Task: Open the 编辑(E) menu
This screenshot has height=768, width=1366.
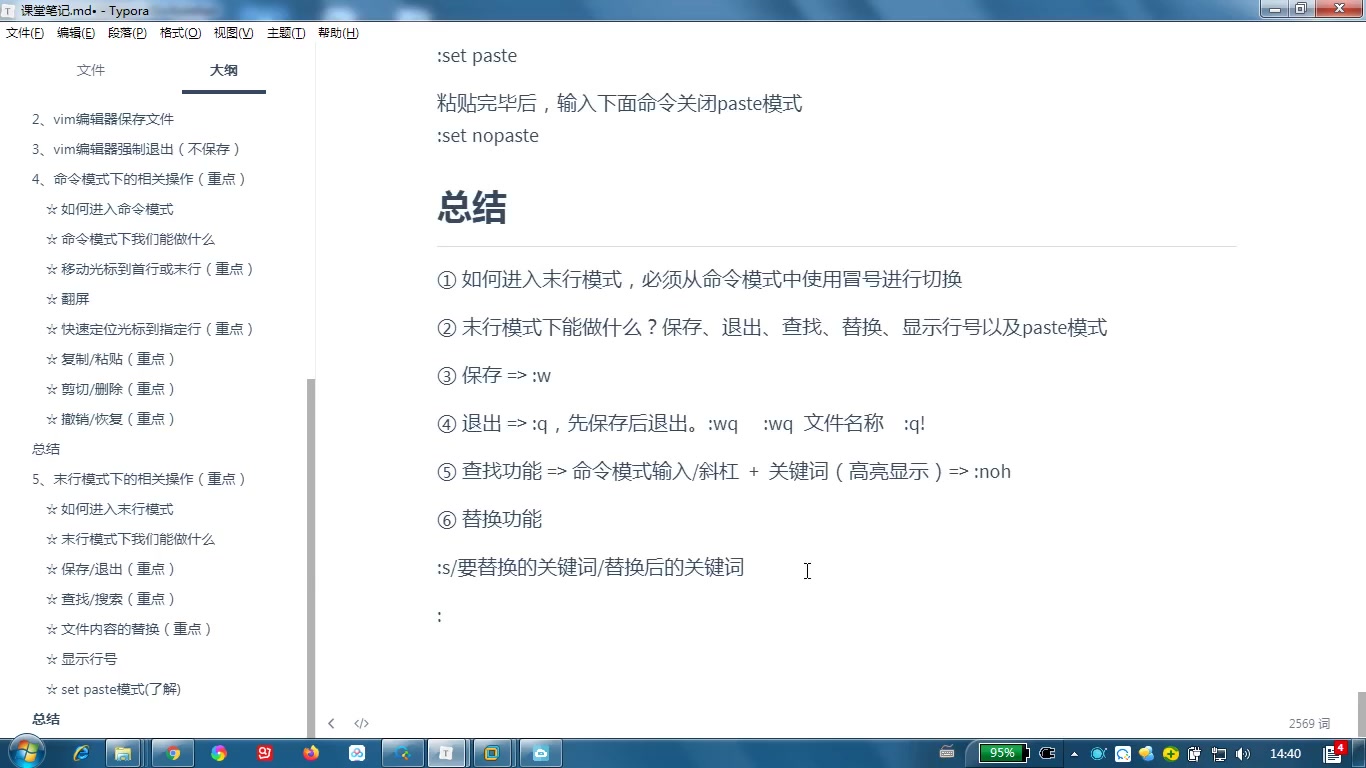Action: point(76,33)
